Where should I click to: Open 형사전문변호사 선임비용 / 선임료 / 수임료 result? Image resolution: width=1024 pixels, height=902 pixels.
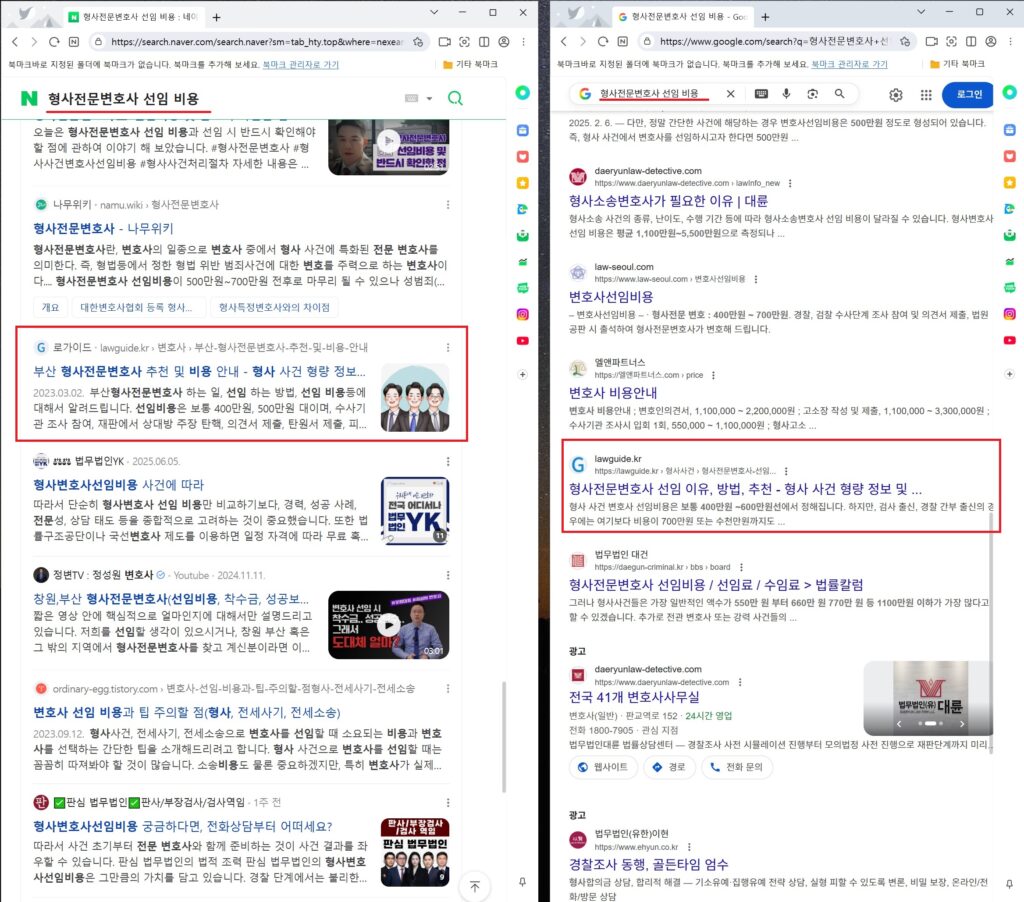(716, 585)
